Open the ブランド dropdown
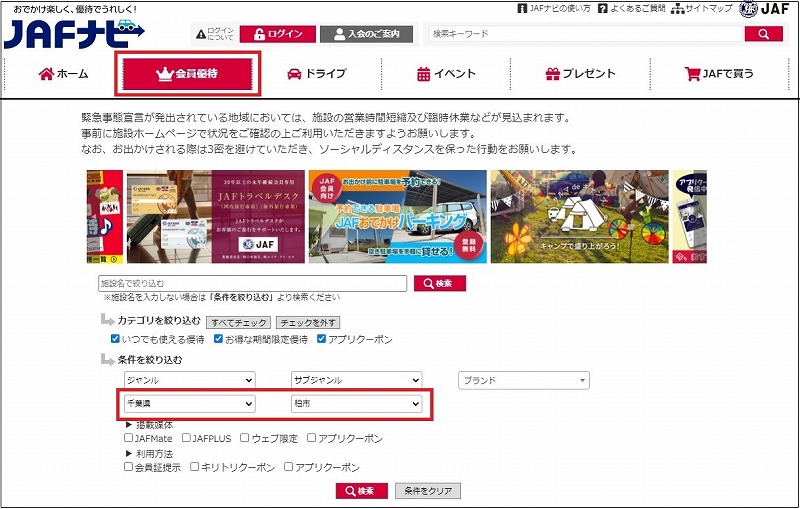Viewport: 800px width, 509px height. coord(524,380)
